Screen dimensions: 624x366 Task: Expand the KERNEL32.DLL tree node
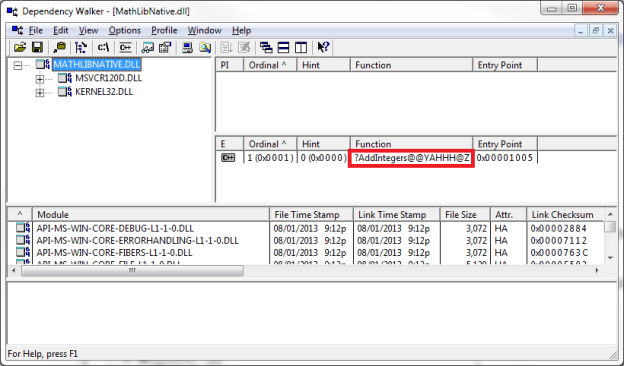pos(40,93)
